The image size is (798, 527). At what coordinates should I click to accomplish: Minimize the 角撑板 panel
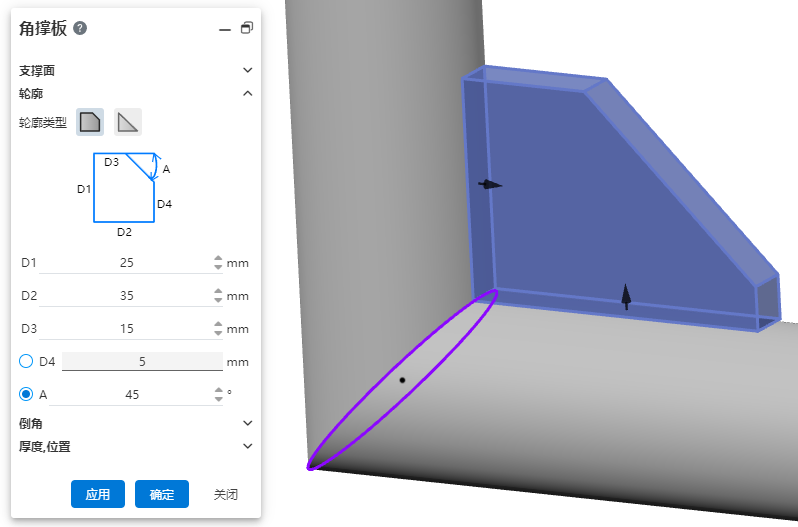click(x=225, y=30)
